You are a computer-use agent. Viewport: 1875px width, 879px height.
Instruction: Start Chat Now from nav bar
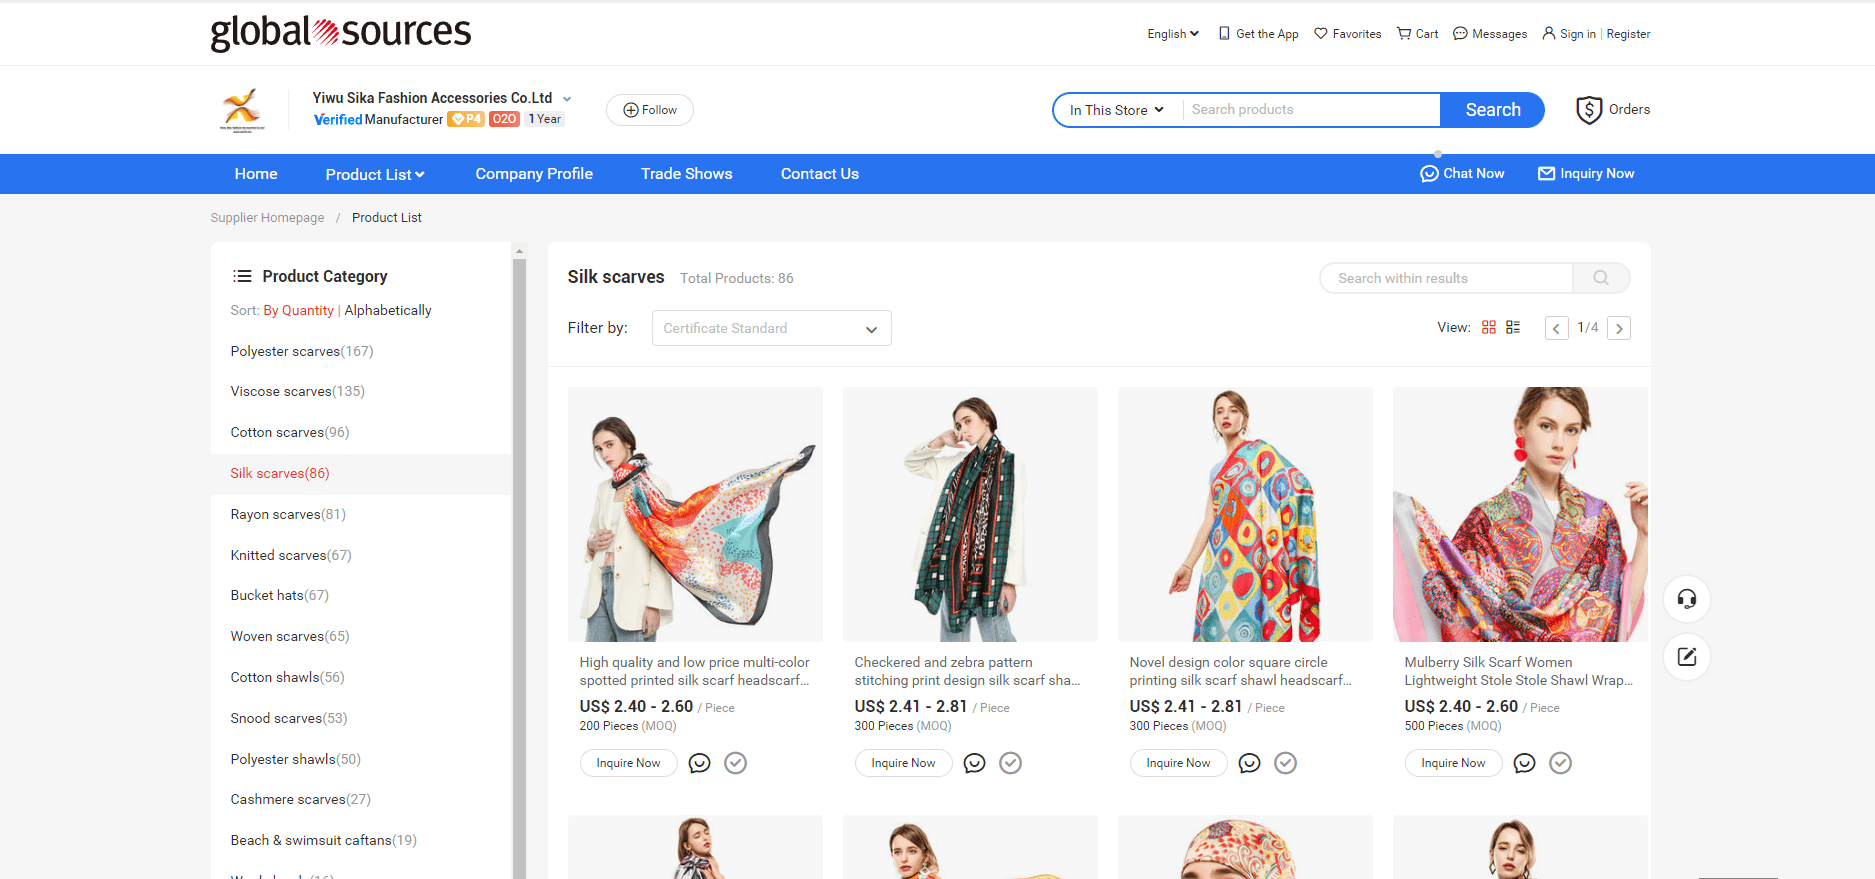tap(1462, 174)
